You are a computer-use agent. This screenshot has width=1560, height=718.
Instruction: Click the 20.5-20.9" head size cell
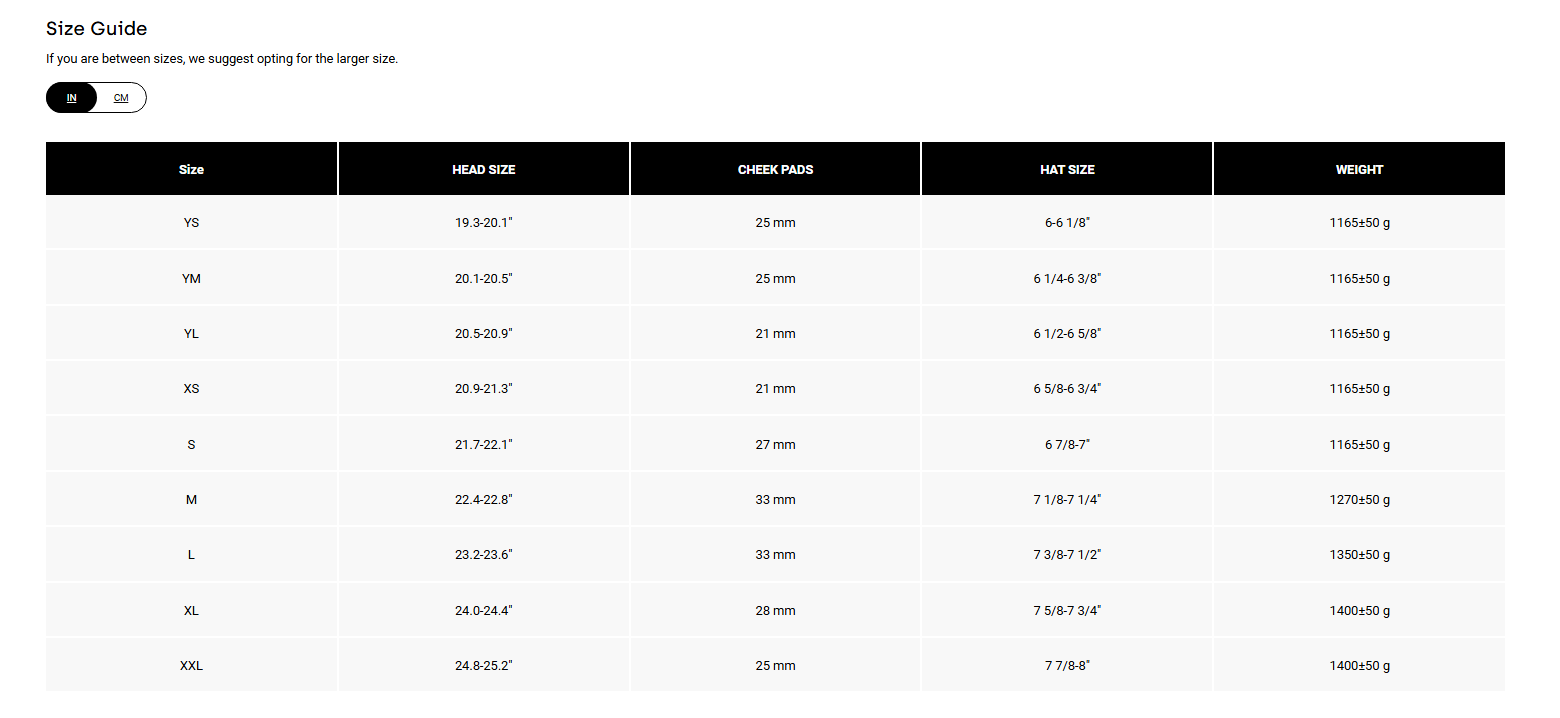483,334
